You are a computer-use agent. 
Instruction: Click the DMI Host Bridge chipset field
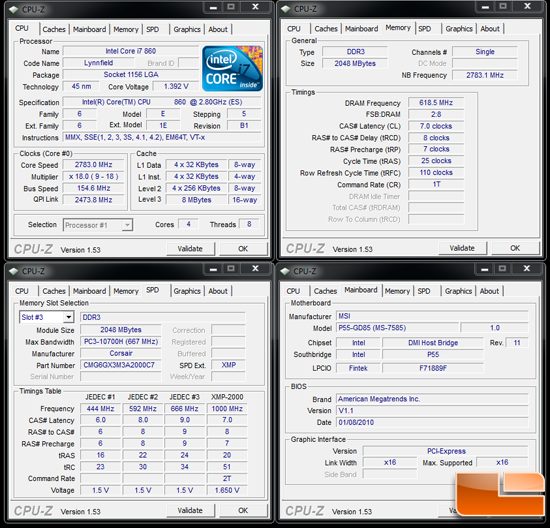[433, 343]
